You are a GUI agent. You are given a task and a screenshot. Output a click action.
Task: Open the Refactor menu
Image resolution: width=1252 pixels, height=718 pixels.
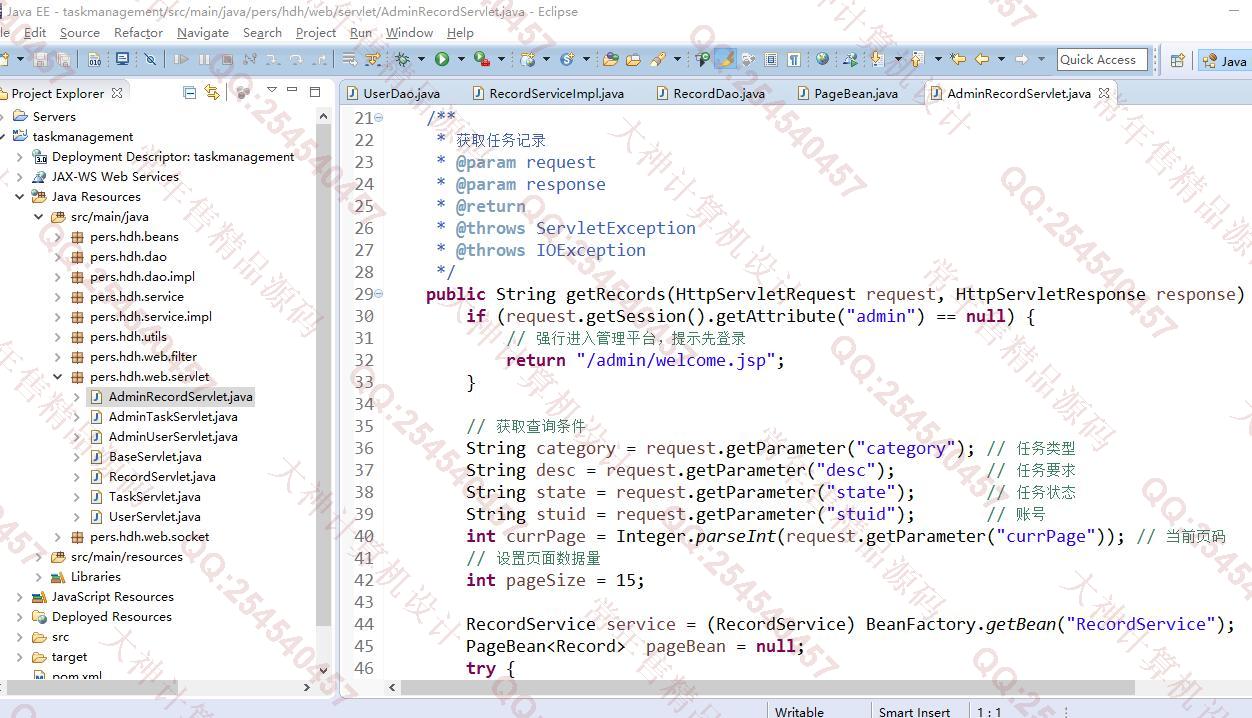138,32
